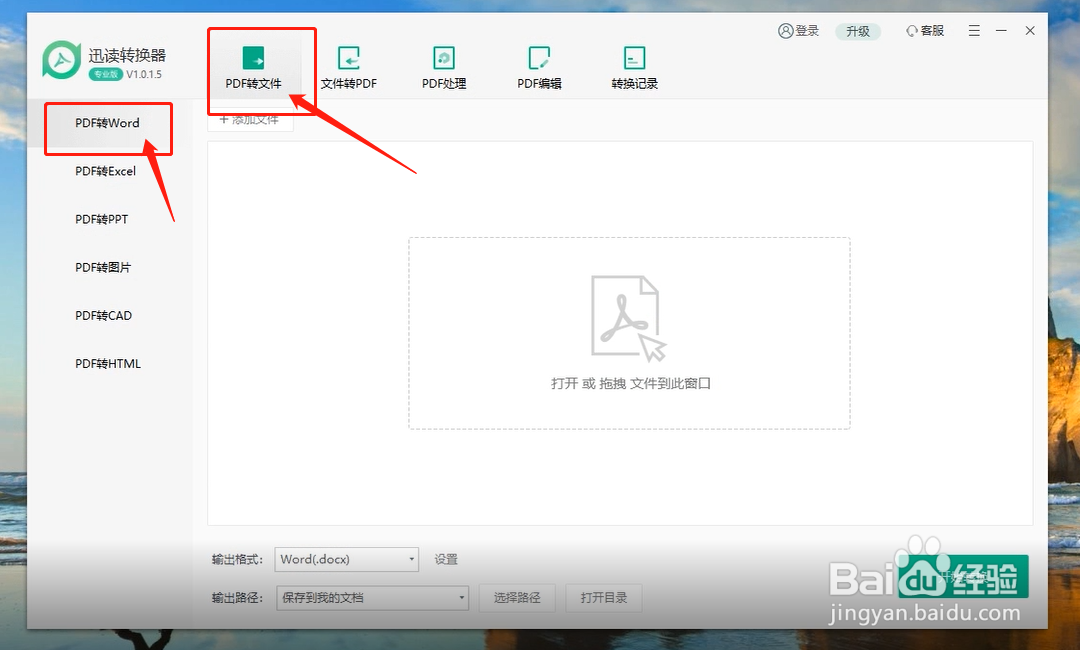The image size is (1080, 650).
Task: Click the 升级 upgrade pill
Action: [858, 30]
